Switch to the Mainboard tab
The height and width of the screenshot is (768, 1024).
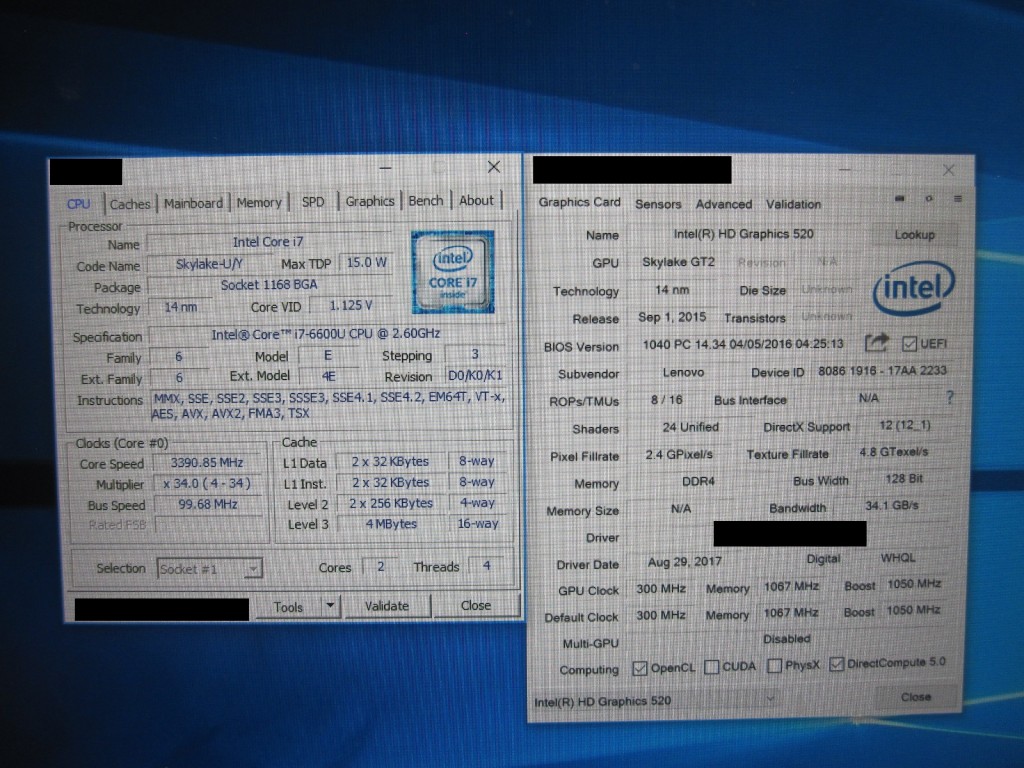tap(193, 203)
